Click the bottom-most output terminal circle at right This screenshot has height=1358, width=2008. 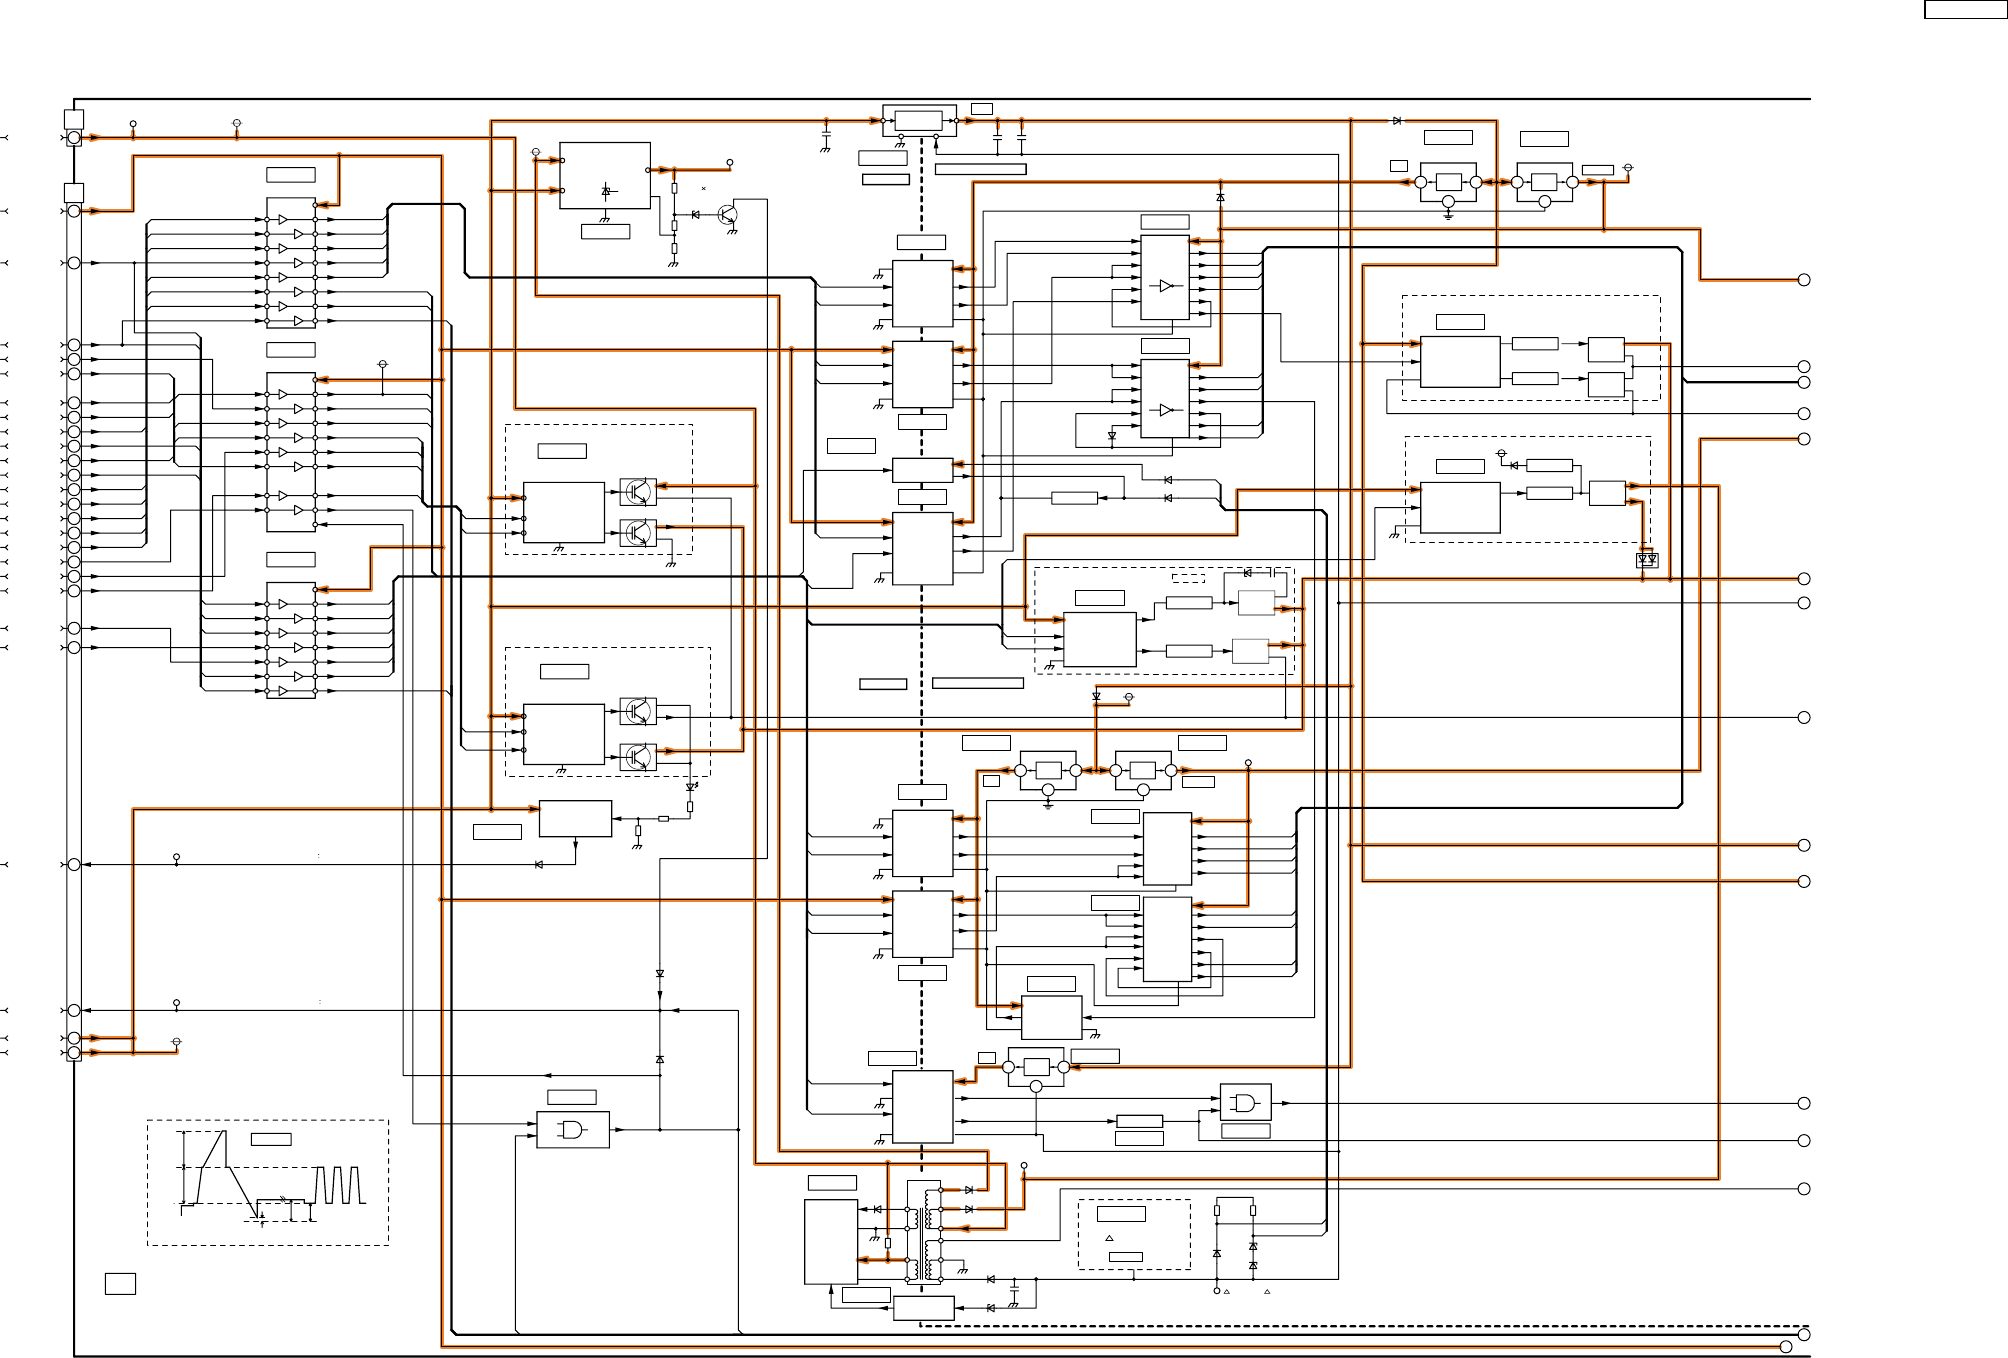coord(1785,1347)
